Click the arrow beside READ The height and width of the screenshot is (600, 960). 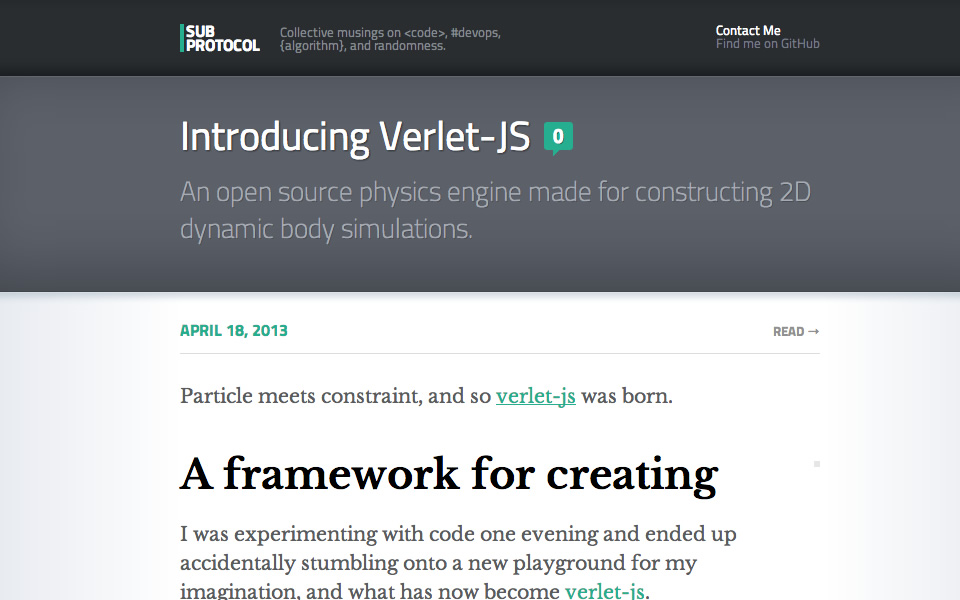click(x=814, y=331)
